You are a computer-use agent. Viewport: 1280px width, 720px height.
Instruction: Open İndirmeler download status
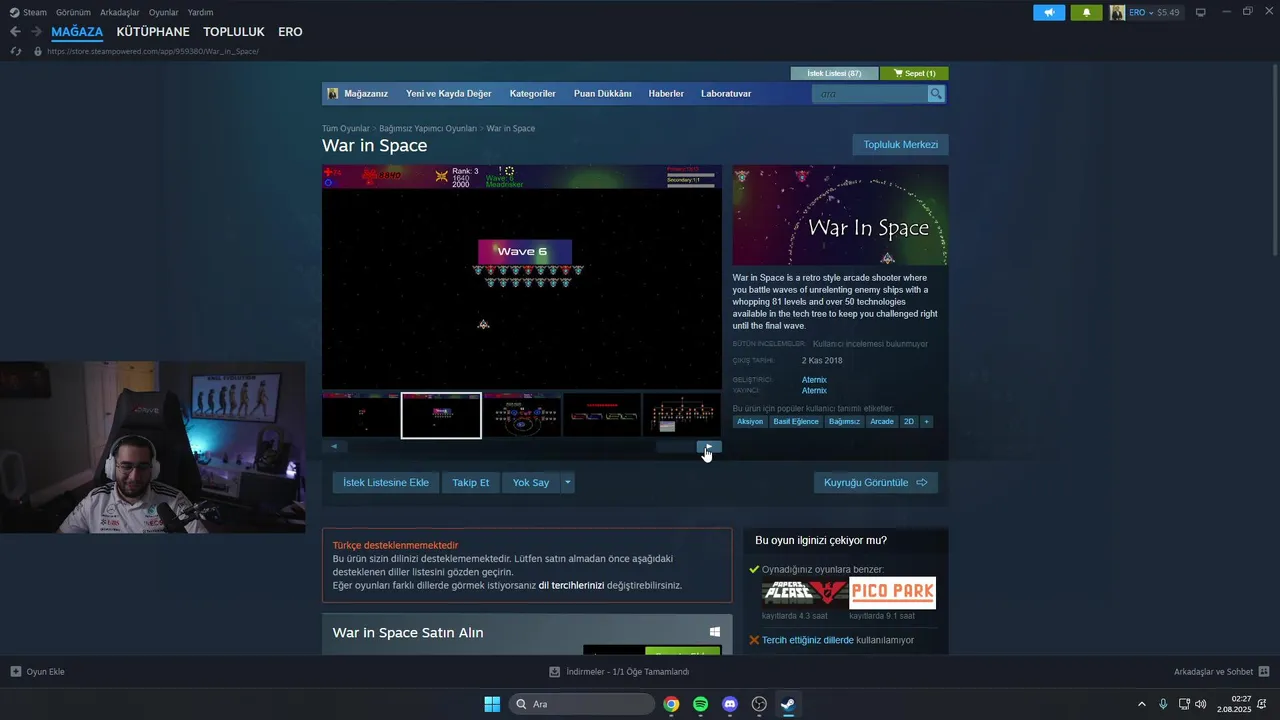click(x=619, y=672)
